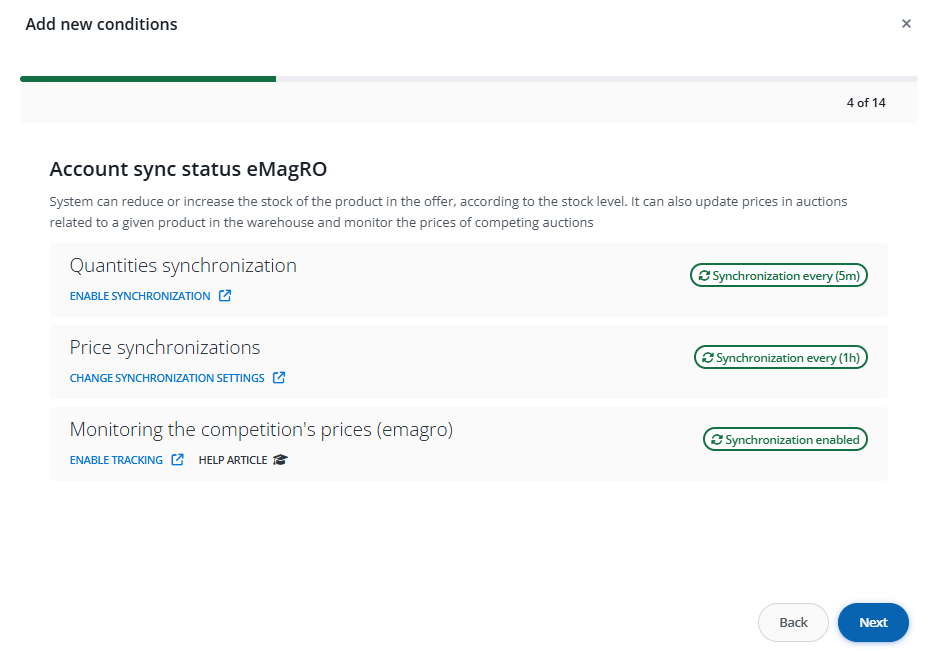Click the external link icon beside Enable Tracking
The height and width of the screenshot is (651, 937).
pyautogui.click(x=177, y=460)
